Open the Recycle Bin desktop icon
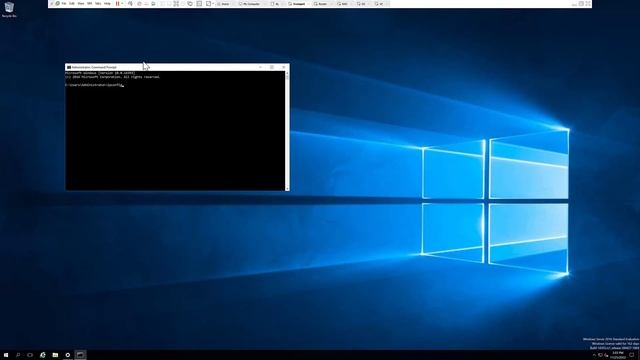This screenshot has height=360, width=640. tap(9, 9)
